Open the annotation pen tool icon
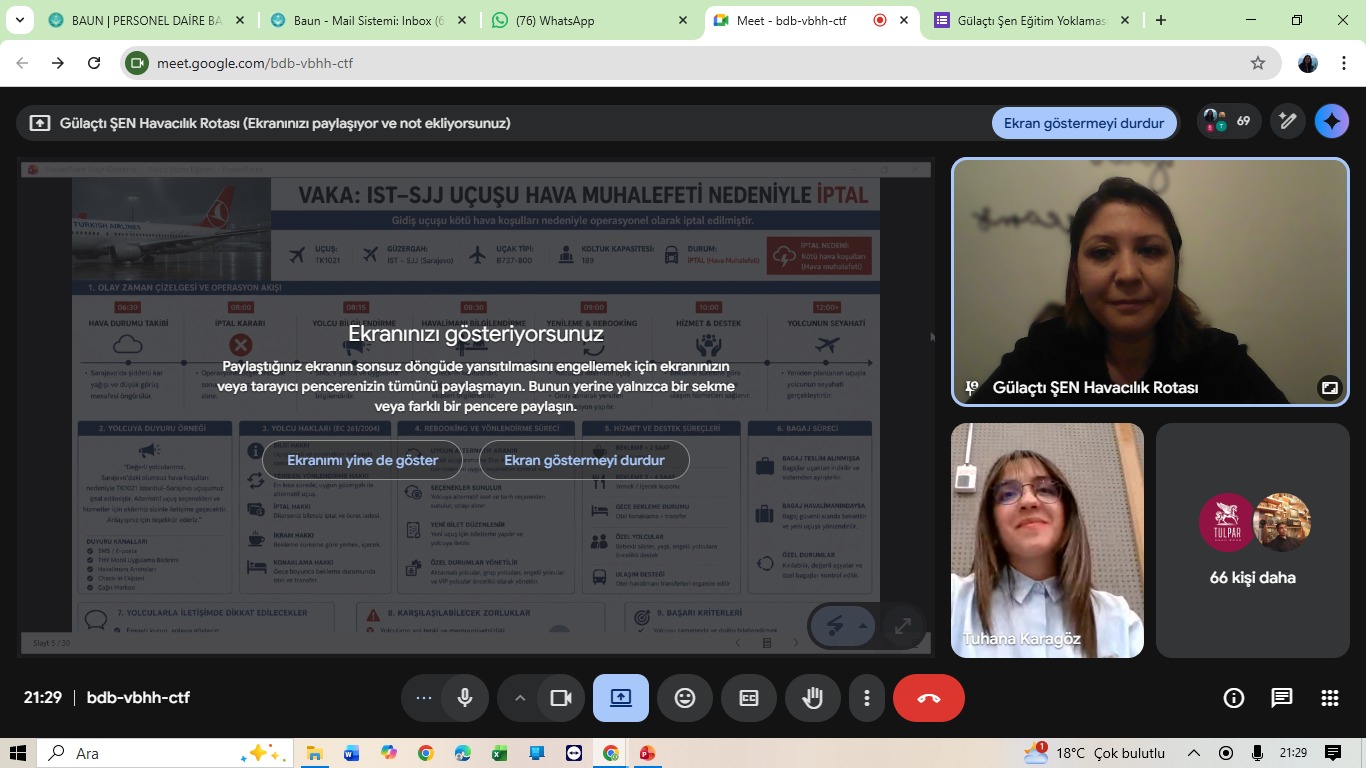Screen dimensions: 1366x768 point(1288,122)
